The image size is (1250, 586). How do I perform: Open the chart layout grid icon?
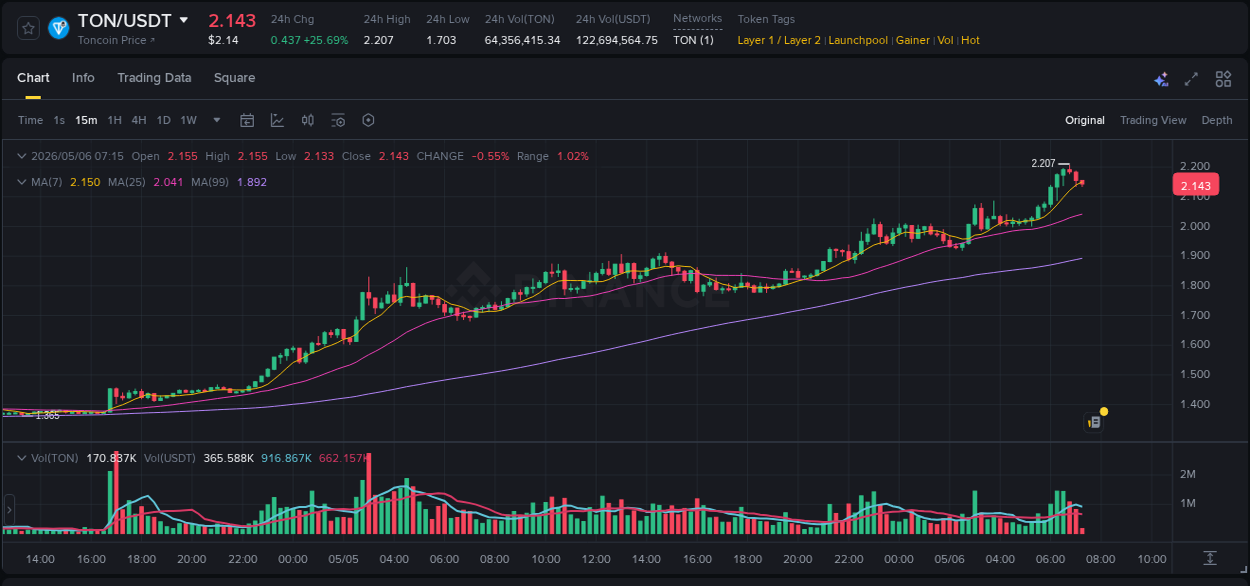(x=1223, y=79)
